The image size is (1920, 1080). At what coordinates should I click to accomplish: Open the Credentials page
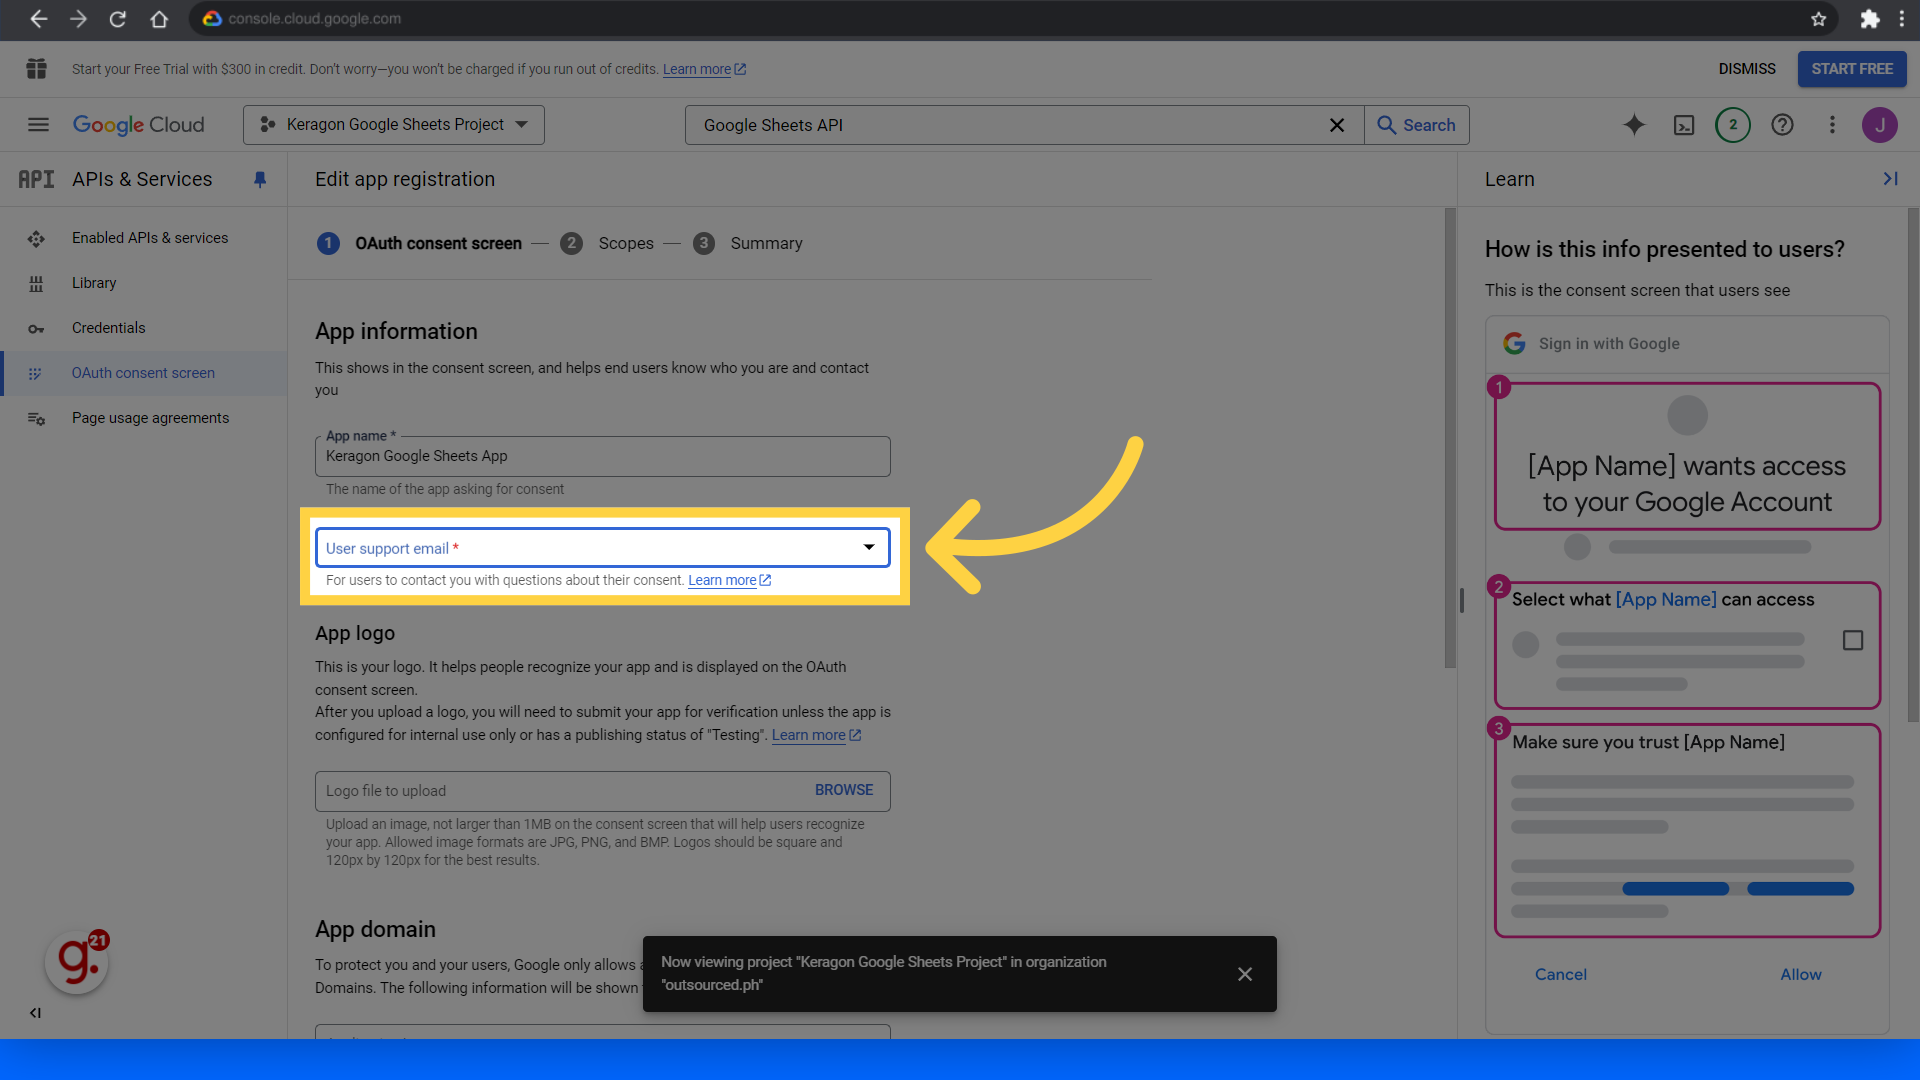(144, 328)
